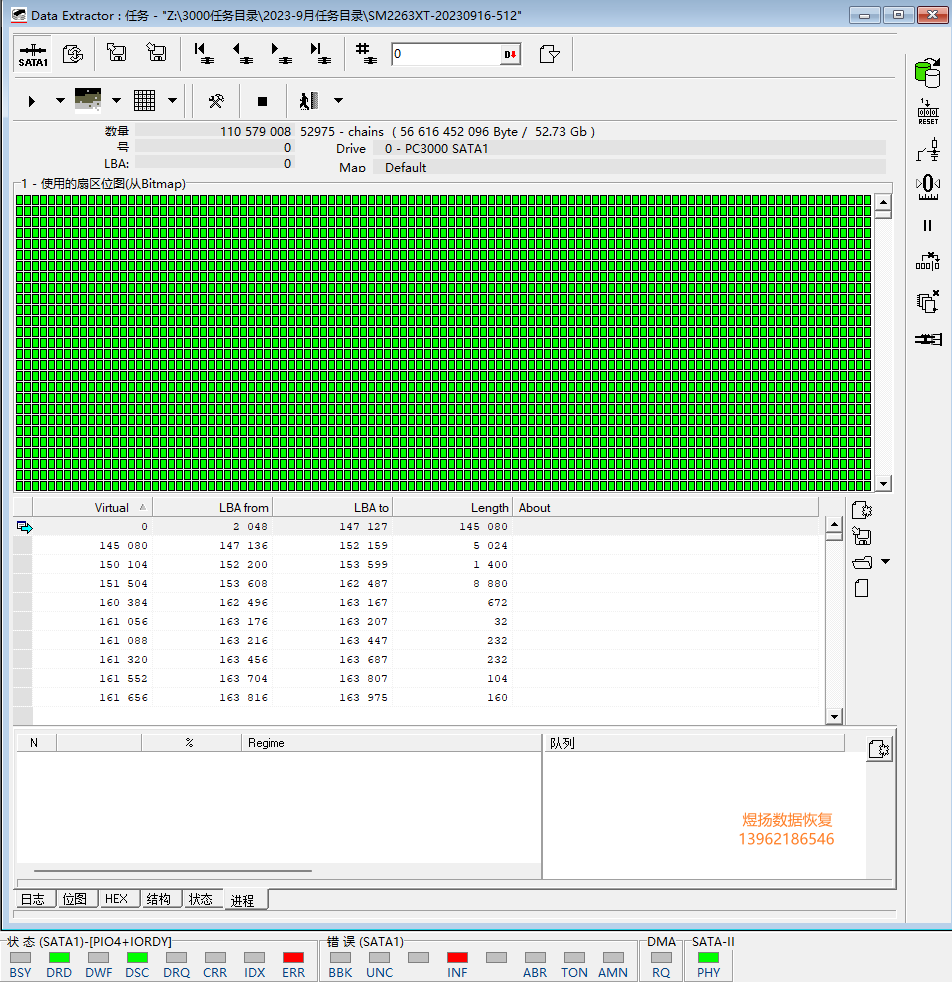
Task: Open the map view dropdown arrow
Action: coord(116,100)
